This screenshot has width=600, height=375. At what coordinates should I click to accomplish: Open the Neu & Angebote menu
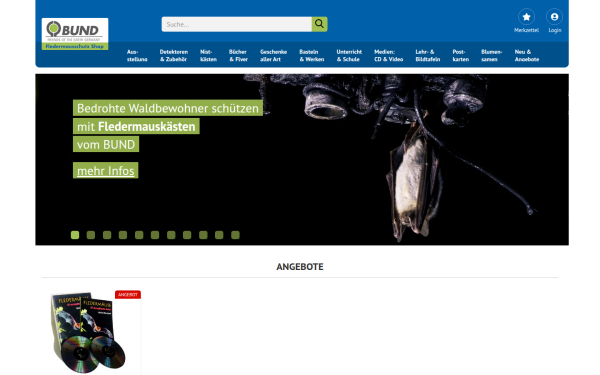tap(527, 55)
